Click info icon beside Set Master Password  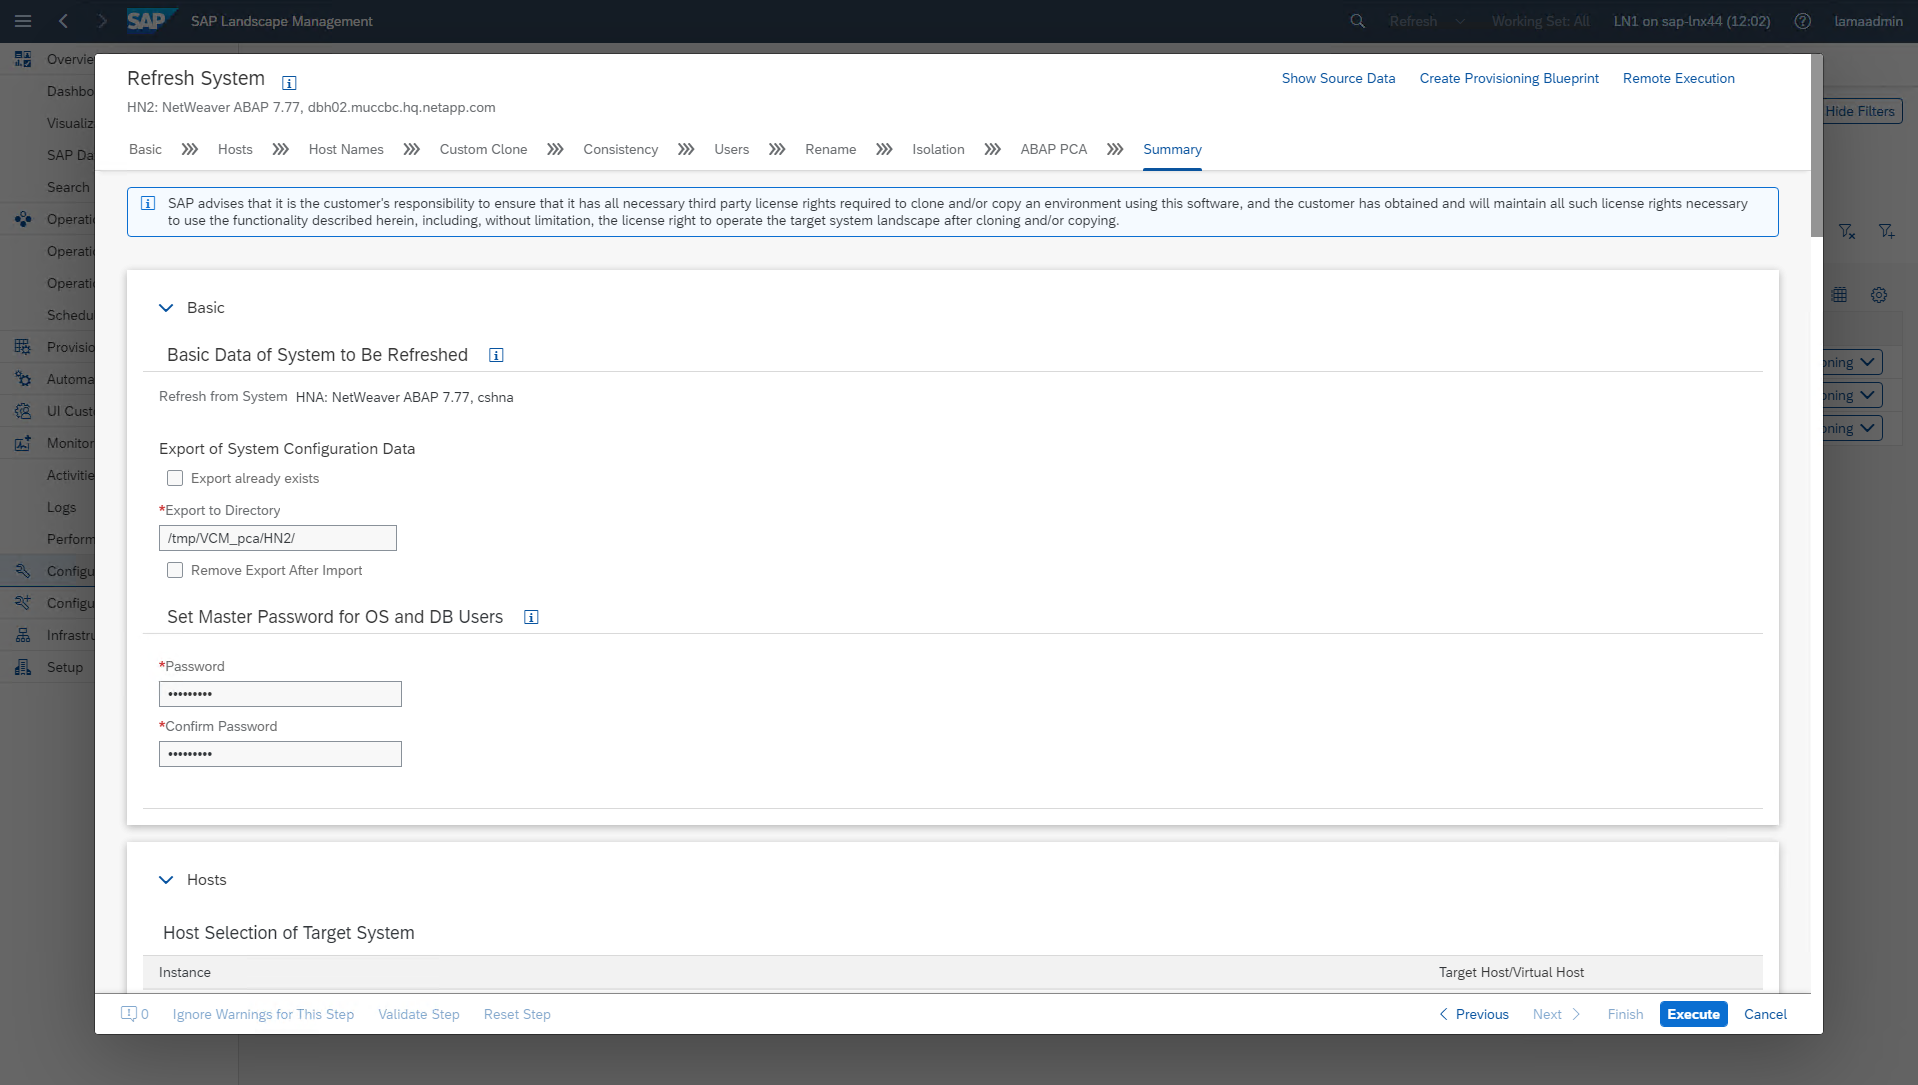531,617
